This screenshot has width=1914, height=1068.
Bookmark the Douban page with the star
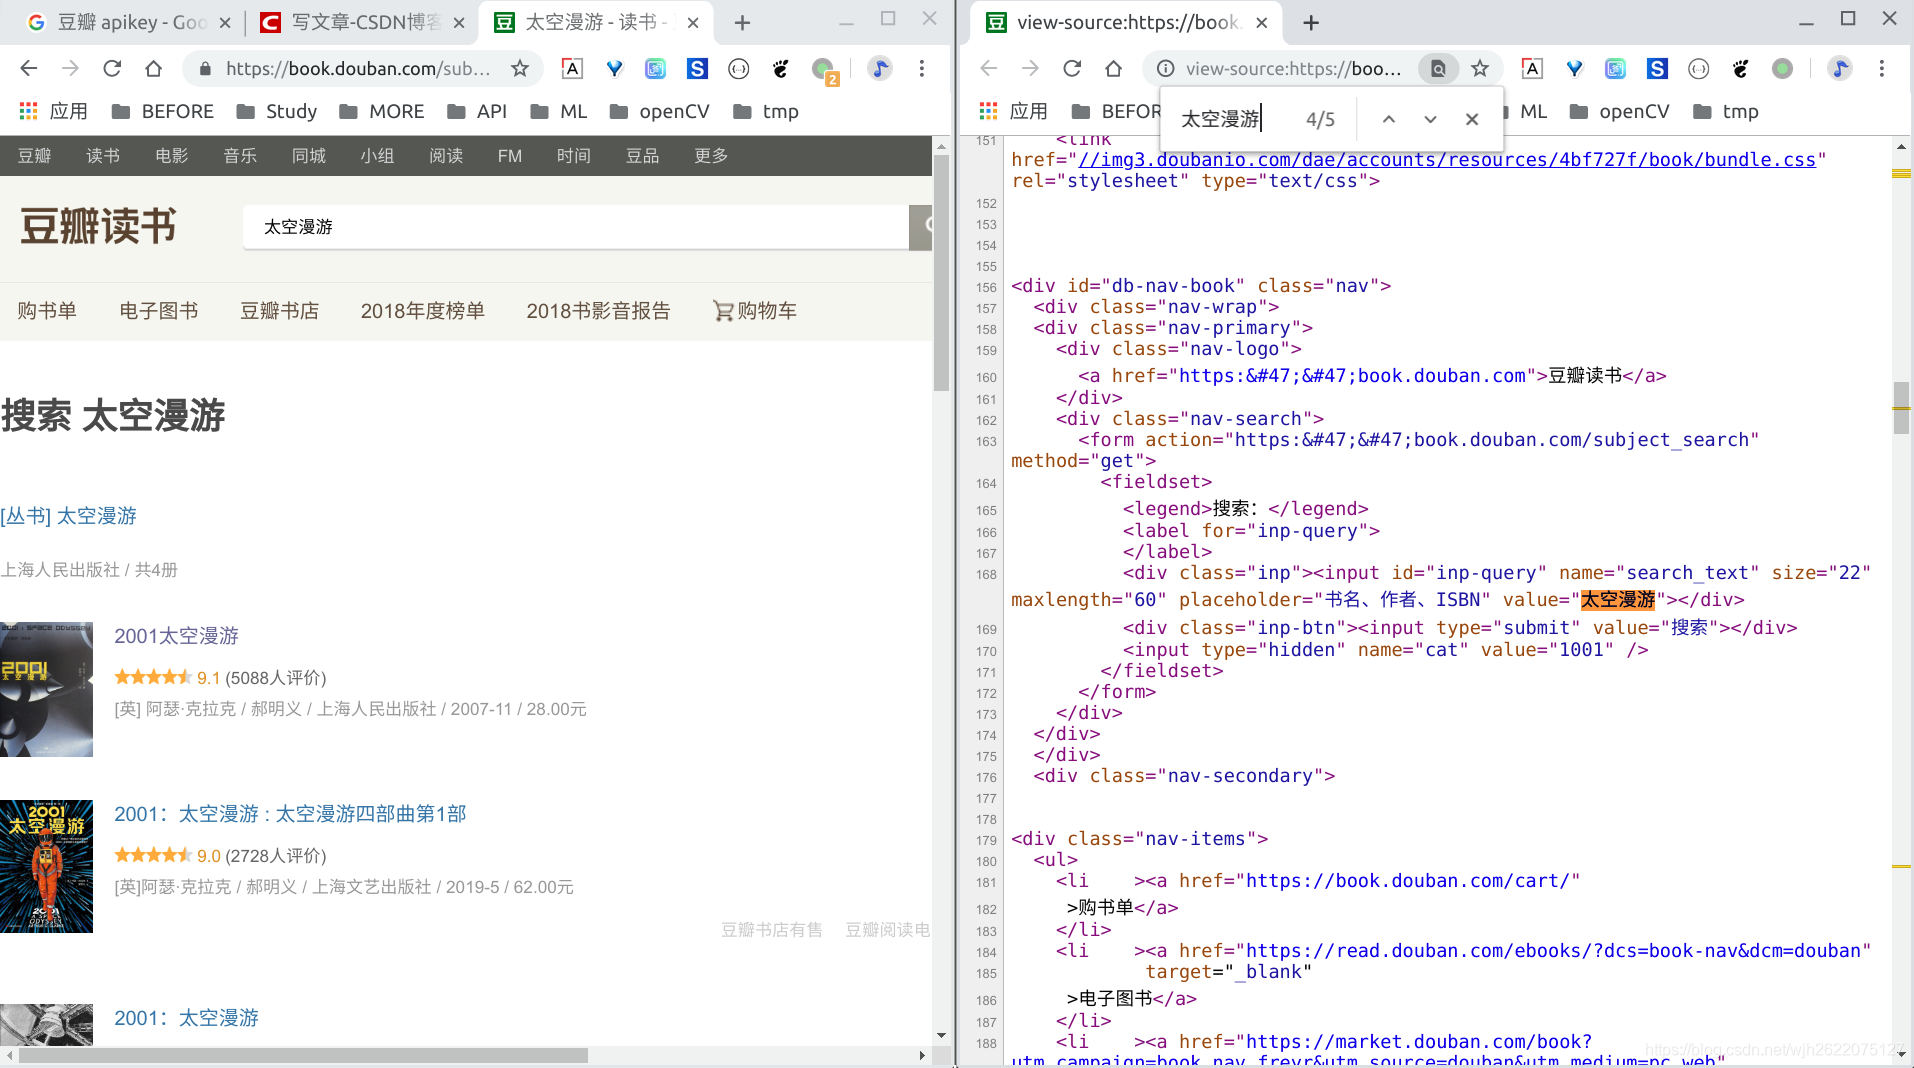pos(520,68)
